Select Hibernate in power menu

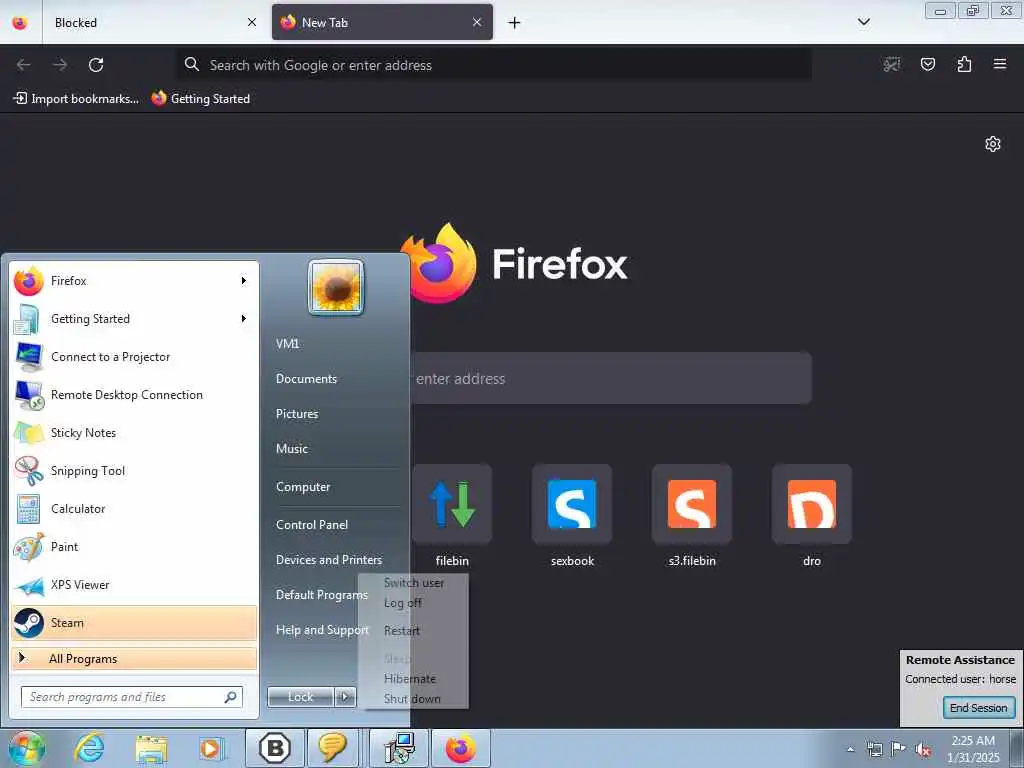click(409, 679)
